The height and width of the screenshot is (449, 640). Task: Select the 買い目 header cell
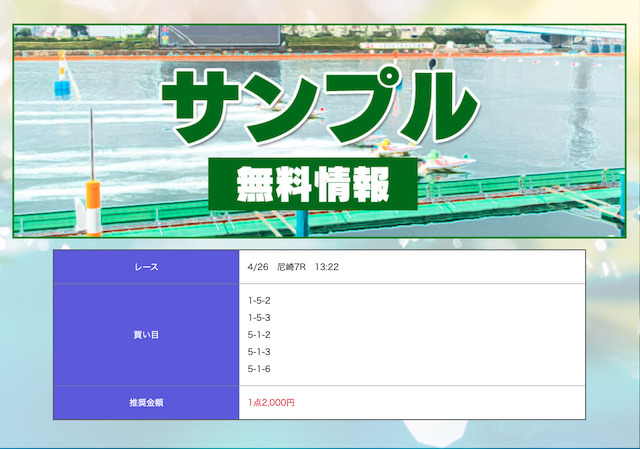pyautogui.click(x=146, y=335)
